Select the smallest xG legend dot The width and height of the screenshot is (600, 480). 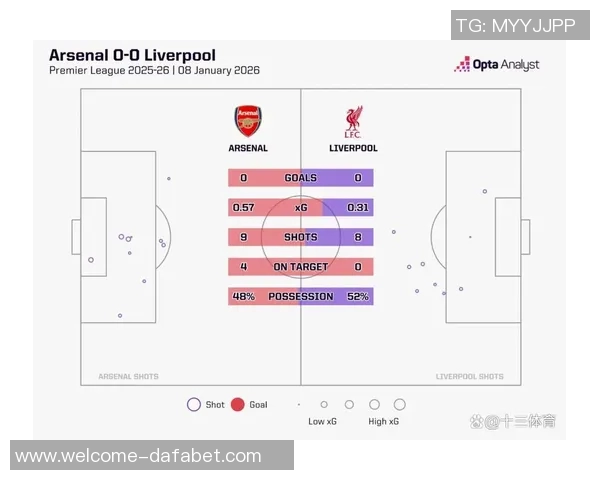coord(299,405)
